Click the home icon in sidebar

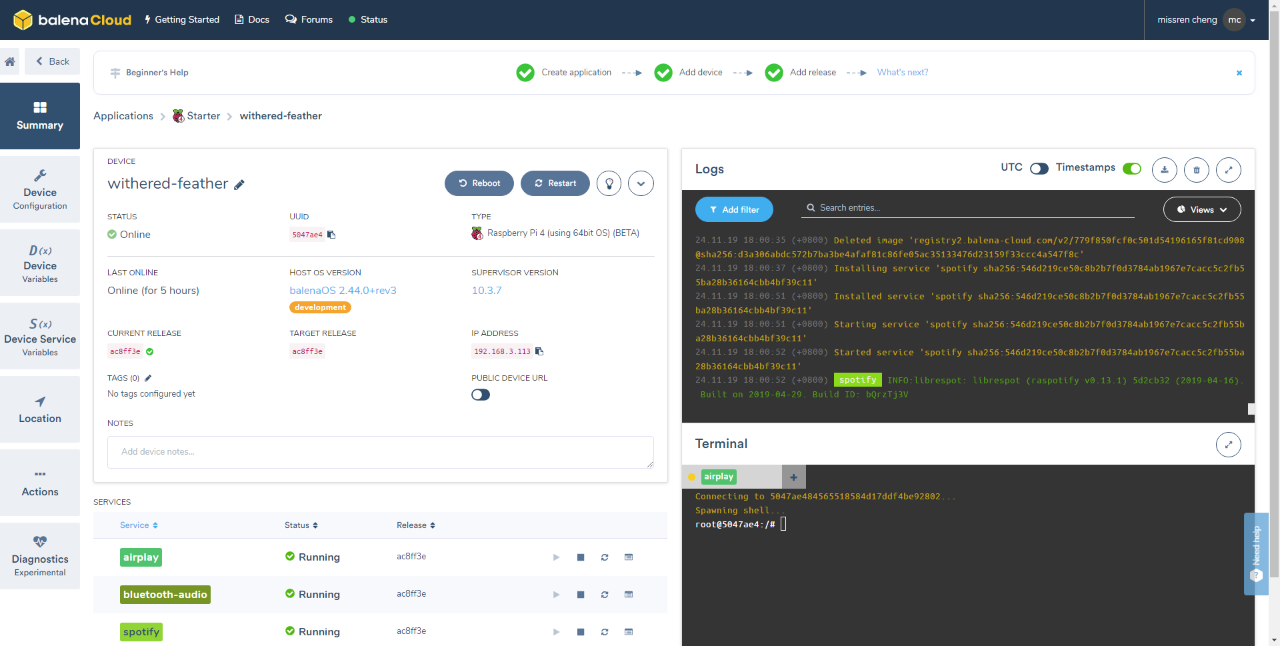tap(10, 61)
